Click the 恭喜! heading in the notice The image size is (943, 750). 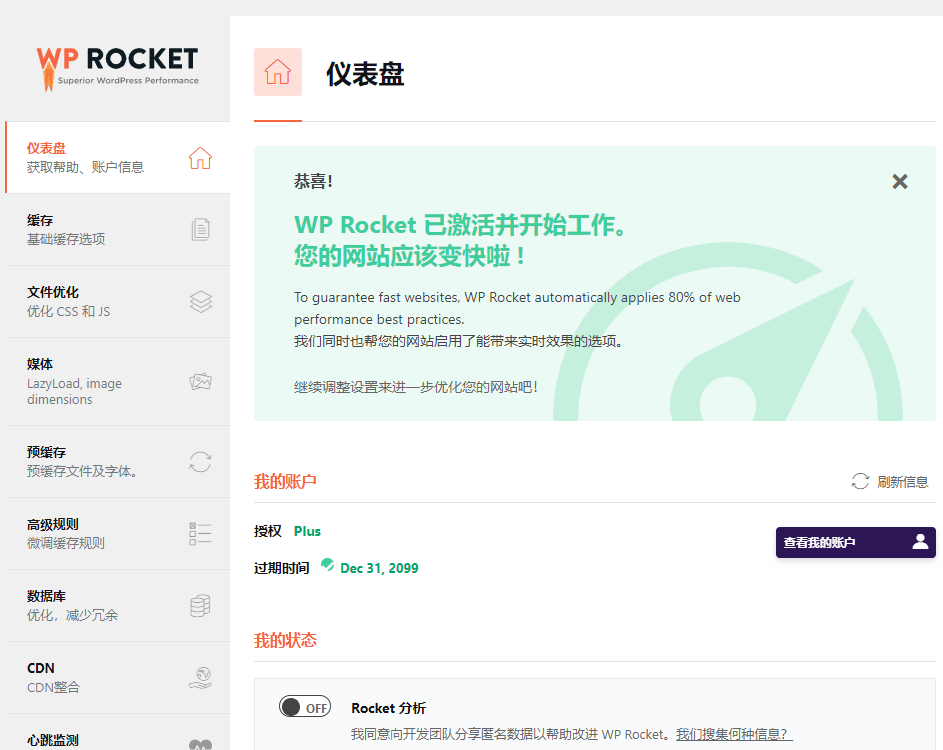click(x=313, y=181)
